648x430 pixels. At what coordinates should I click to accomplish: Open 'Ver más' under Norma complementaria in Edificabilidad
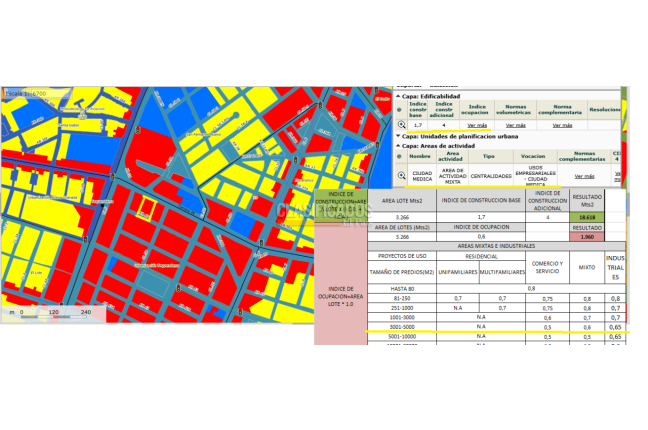coord(561,125)
